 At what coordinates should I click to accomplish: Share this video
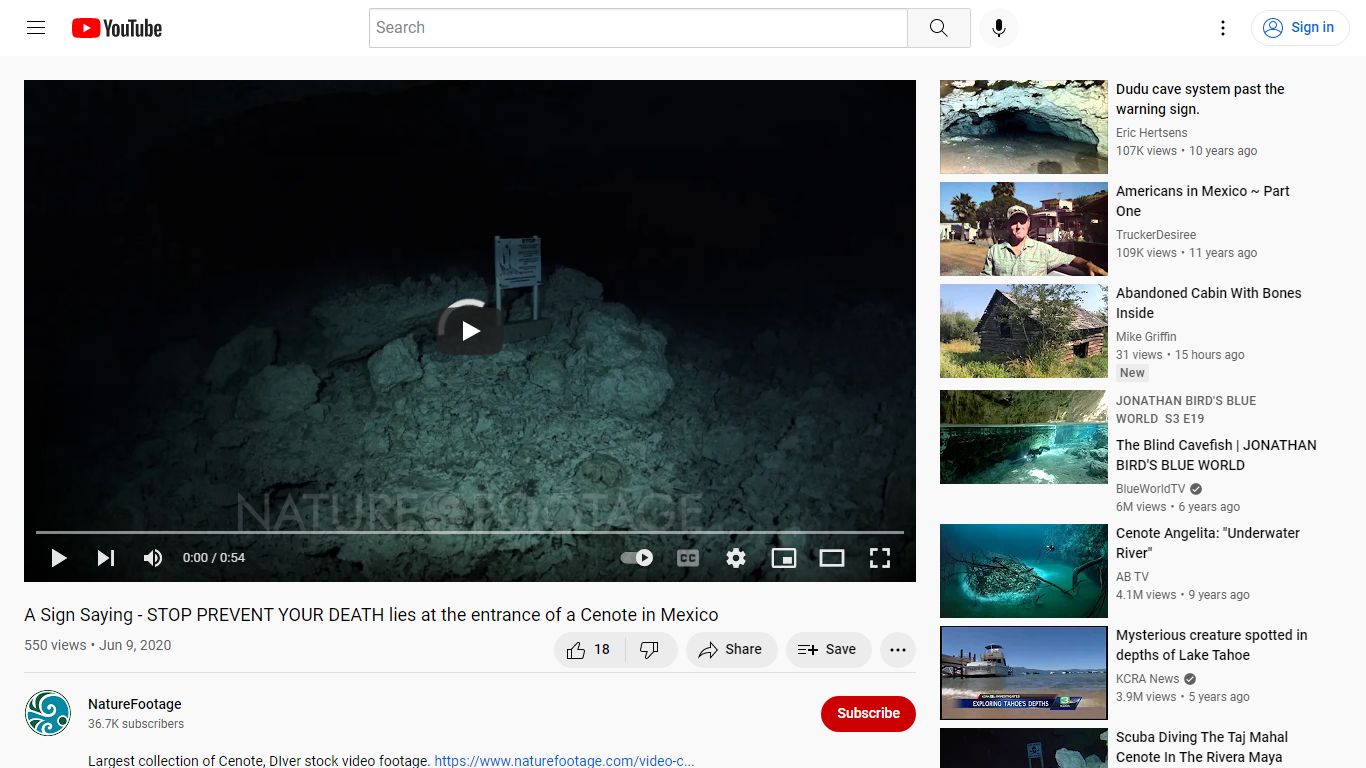coord(731,650)
